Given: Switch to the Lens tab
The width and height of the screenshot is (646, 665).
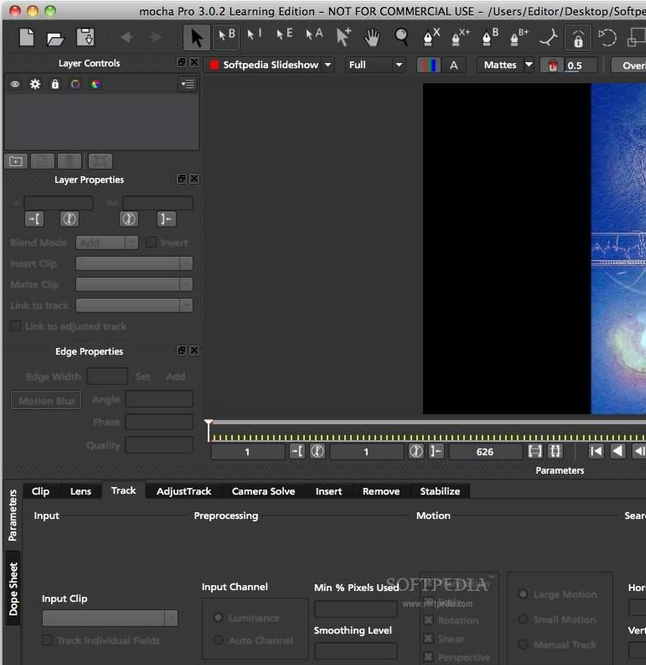Looking at the screenshot, I should coord(81,491).
